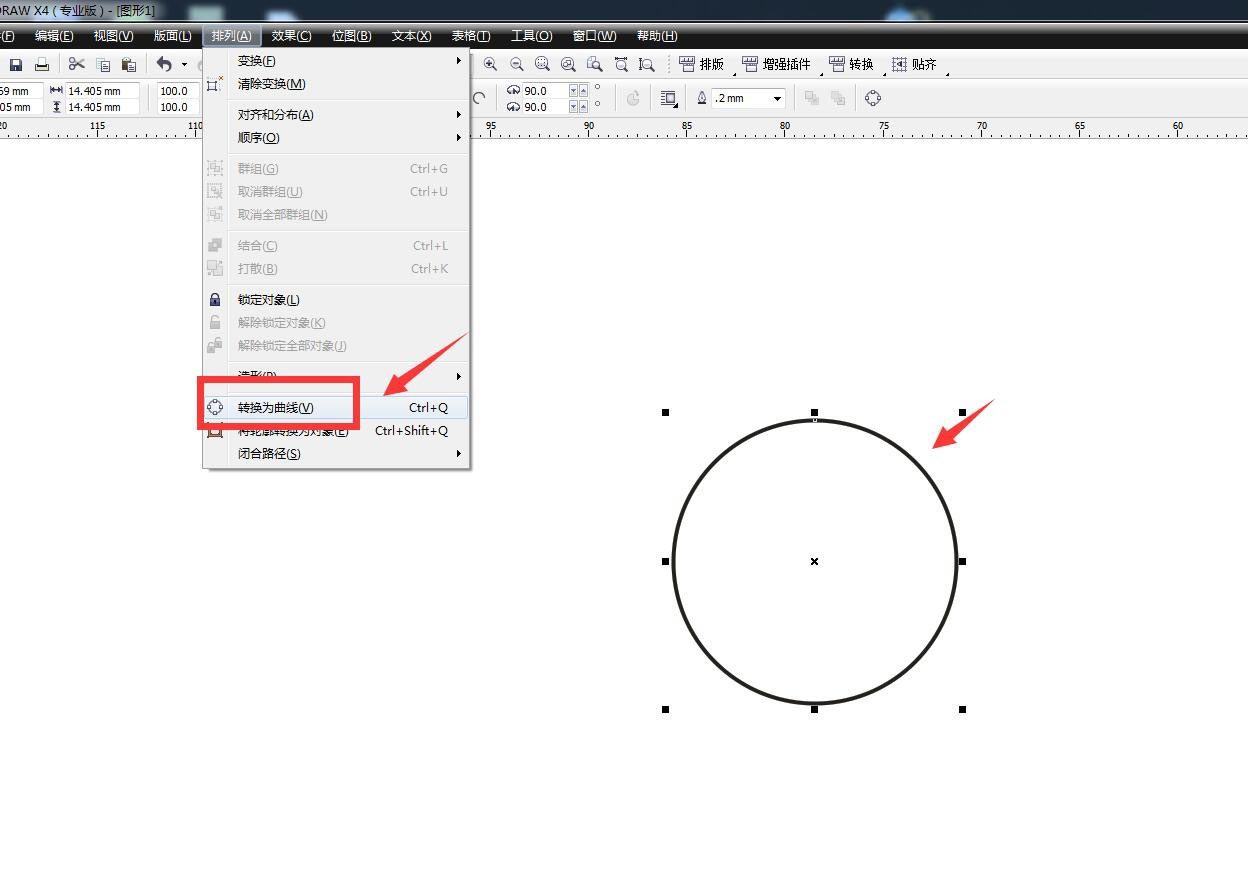The image size is (1248, 879).
Task: Click Convert to Curves icon on property bar
Action: 873,98
